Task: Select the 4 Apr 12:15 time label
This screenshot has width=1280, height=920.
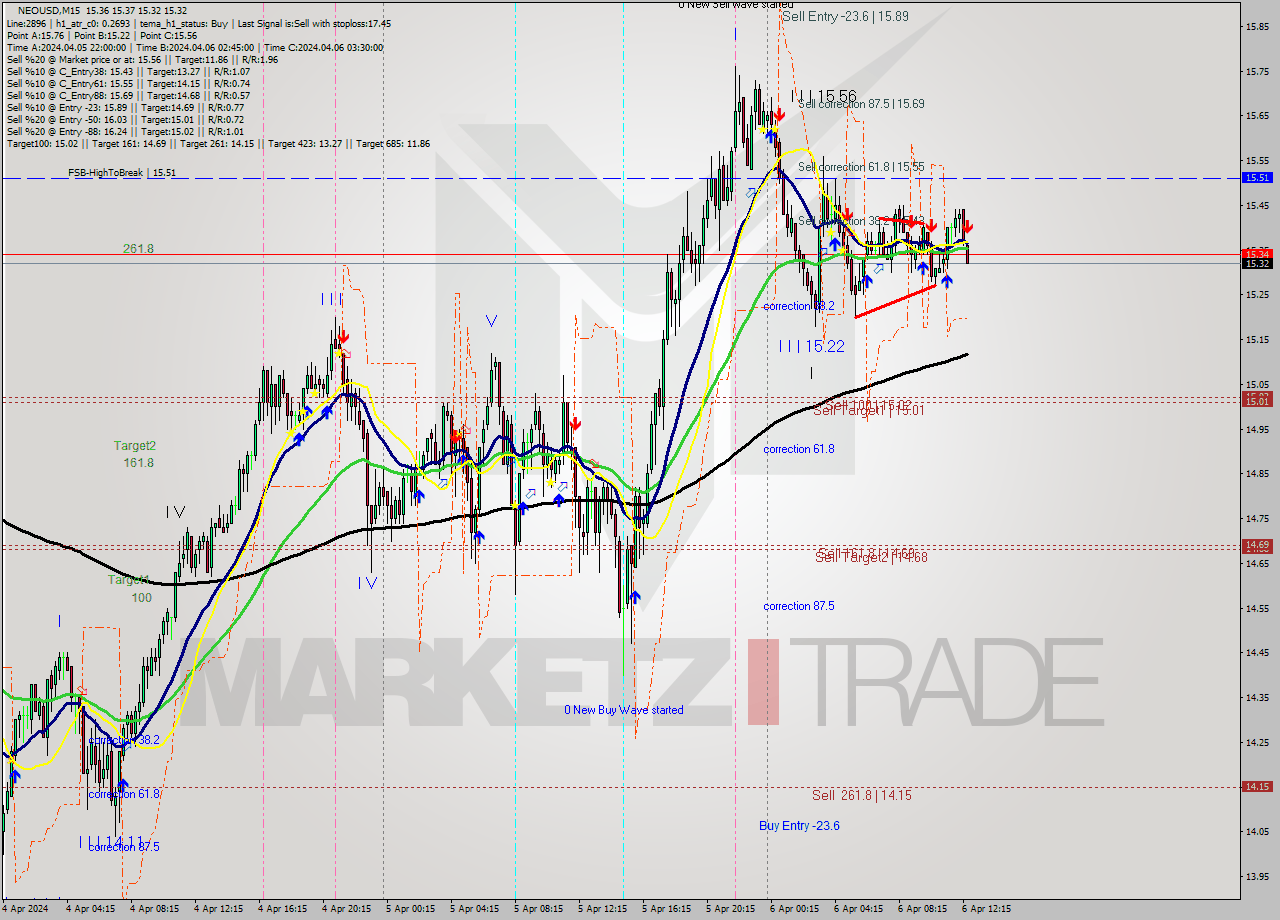Action: (217, 909)
